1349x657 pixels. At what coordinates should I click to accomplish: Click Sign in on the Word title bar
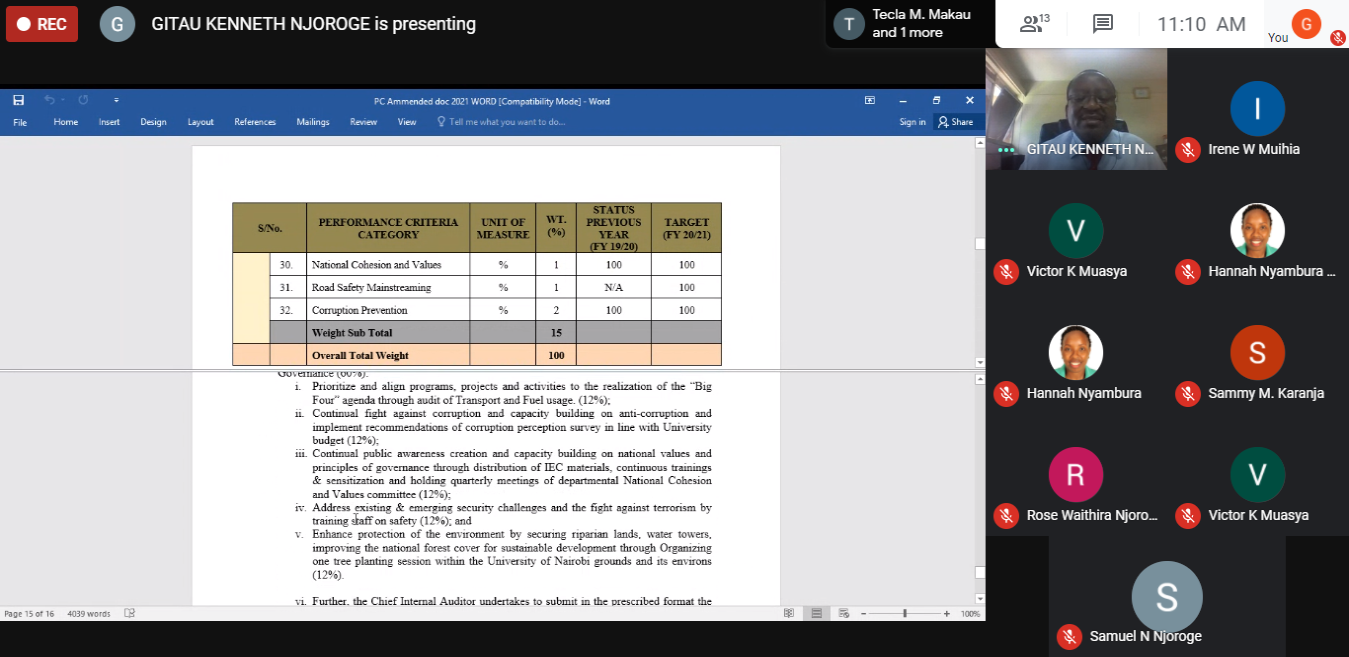(x=912, y=122)
